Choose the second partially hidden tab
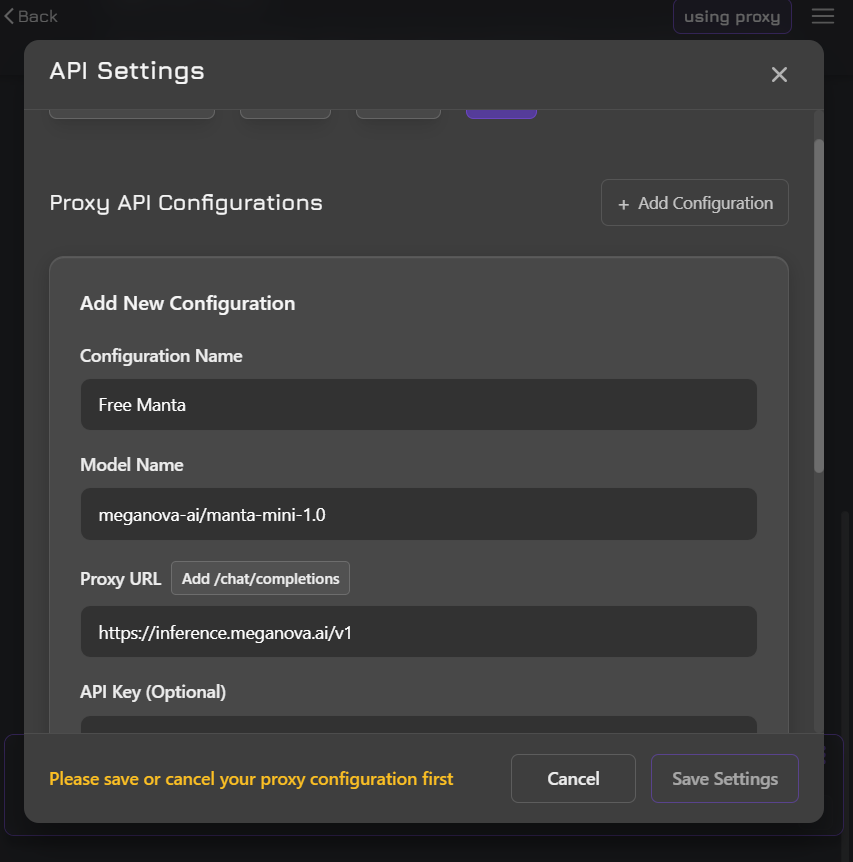Screen dimensions: 853x862 tap(285, 113)
